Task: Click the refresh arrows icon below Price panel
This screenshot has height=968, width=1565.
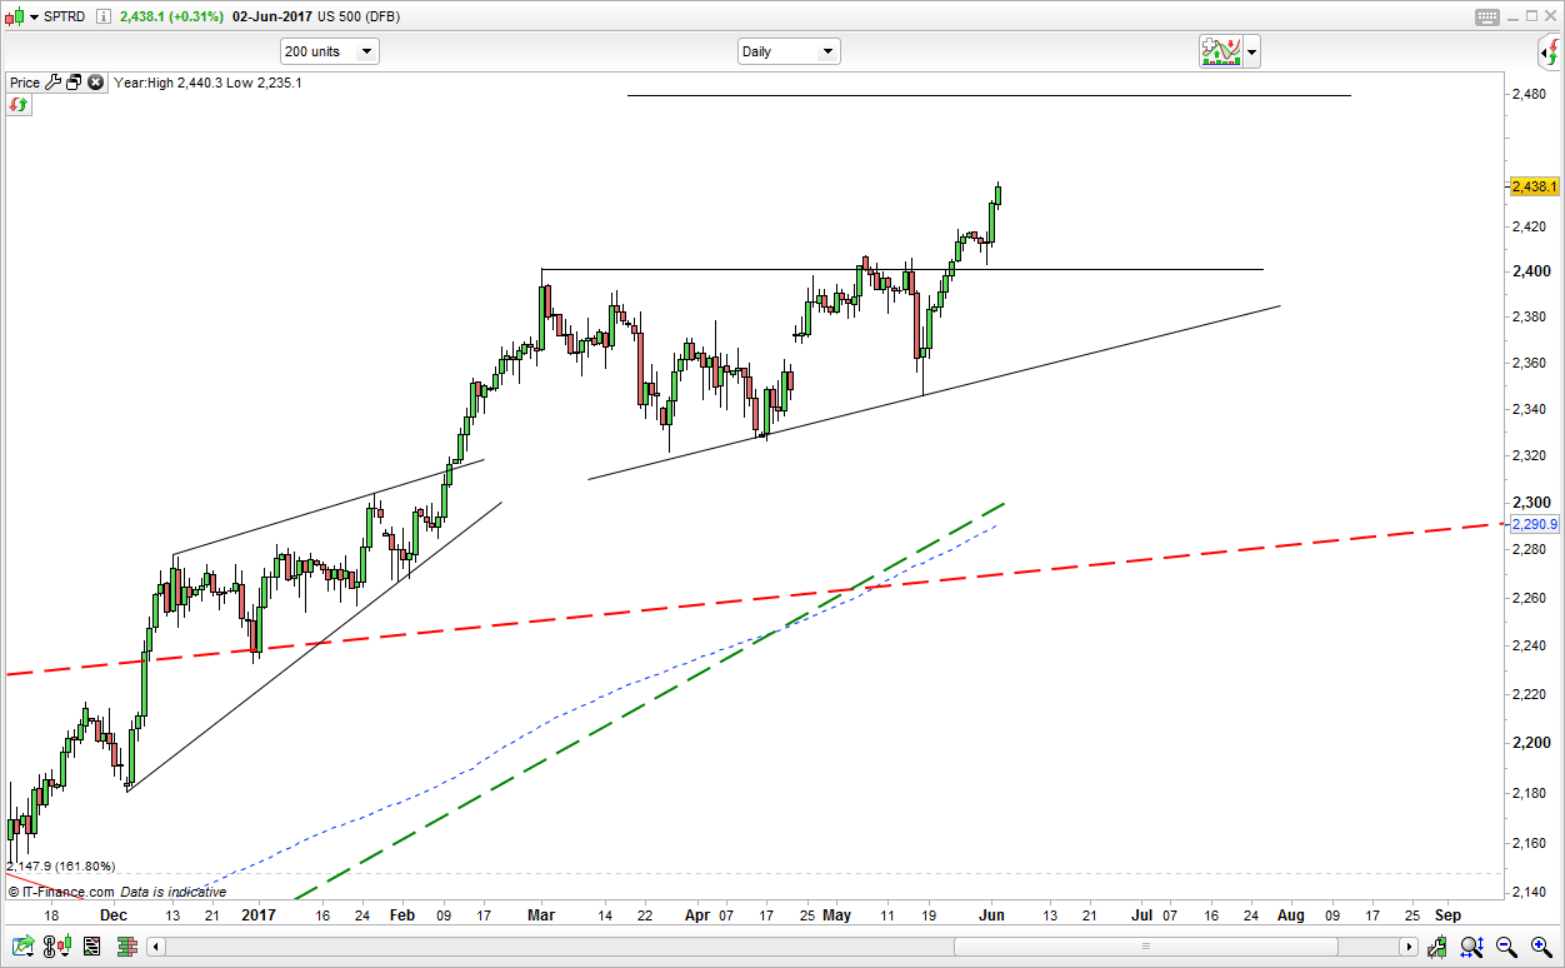Action: tap(18, 104)
